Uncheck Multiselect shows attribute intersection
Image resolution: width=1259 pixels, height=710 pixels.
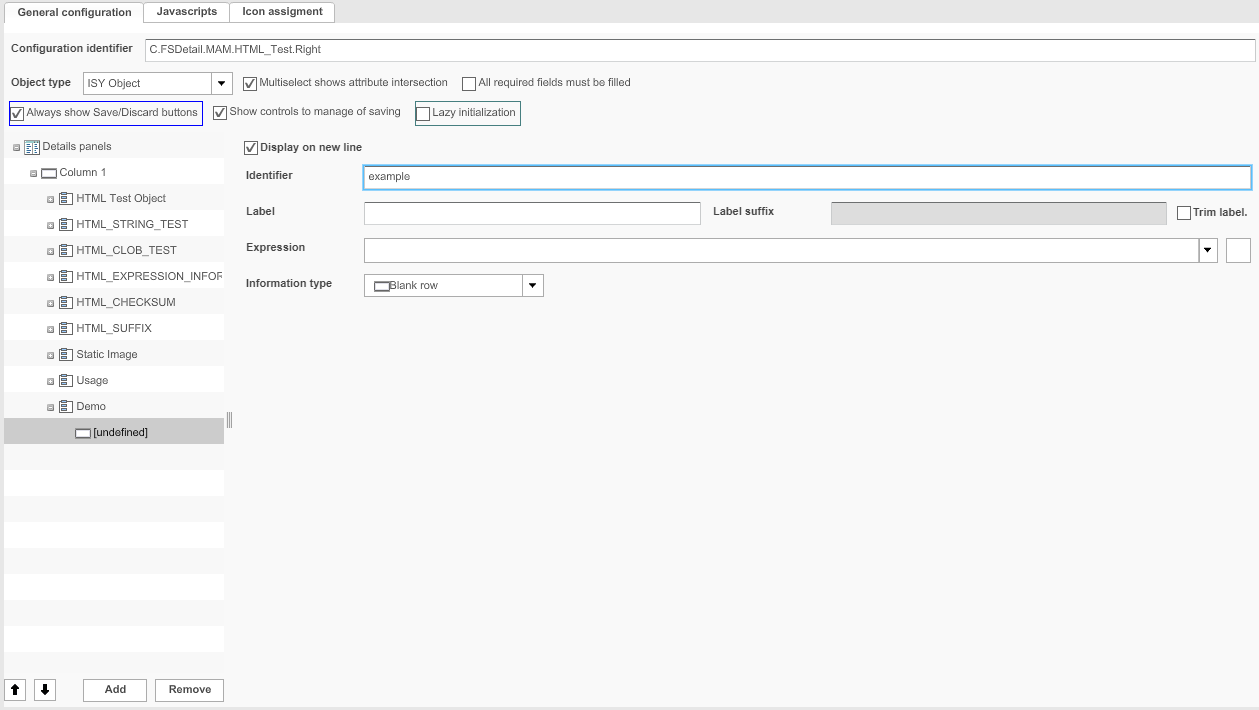coord(249,83)
